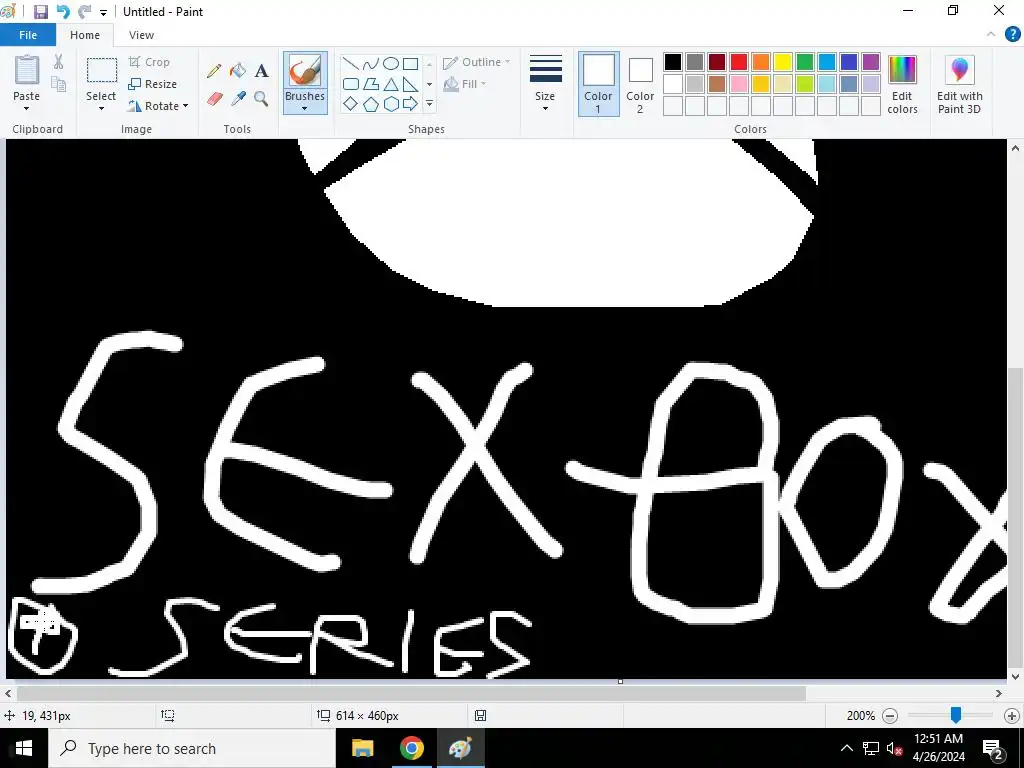Switch to the Home tab

pos(85,35)
